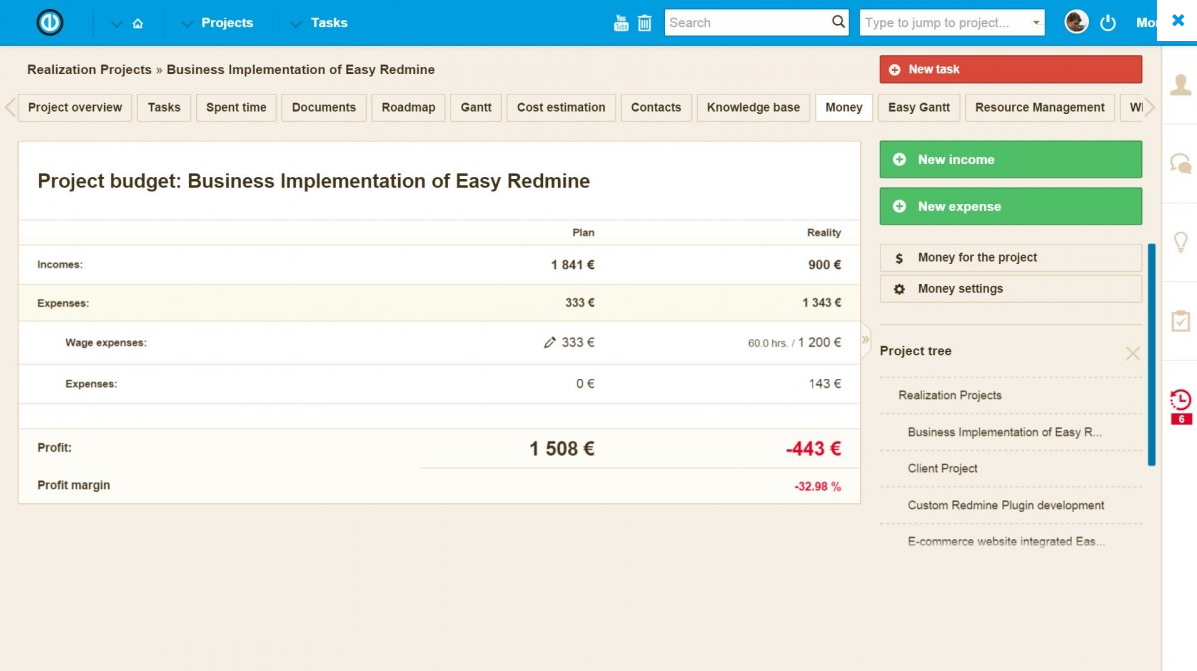
Task: Open the Easy Gantt tab
Action: click(x=919, y=108)
